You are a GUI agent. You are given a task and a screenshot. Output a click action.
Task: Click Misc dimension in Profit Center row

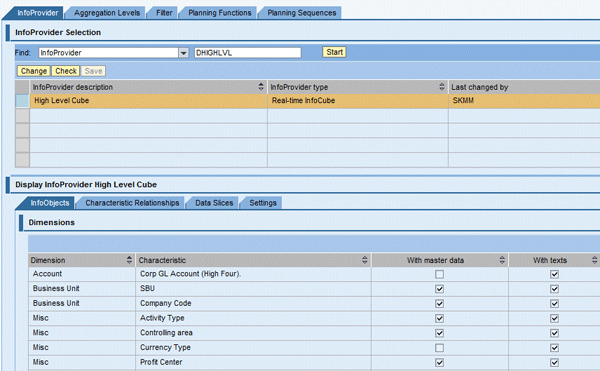(82, 362)
